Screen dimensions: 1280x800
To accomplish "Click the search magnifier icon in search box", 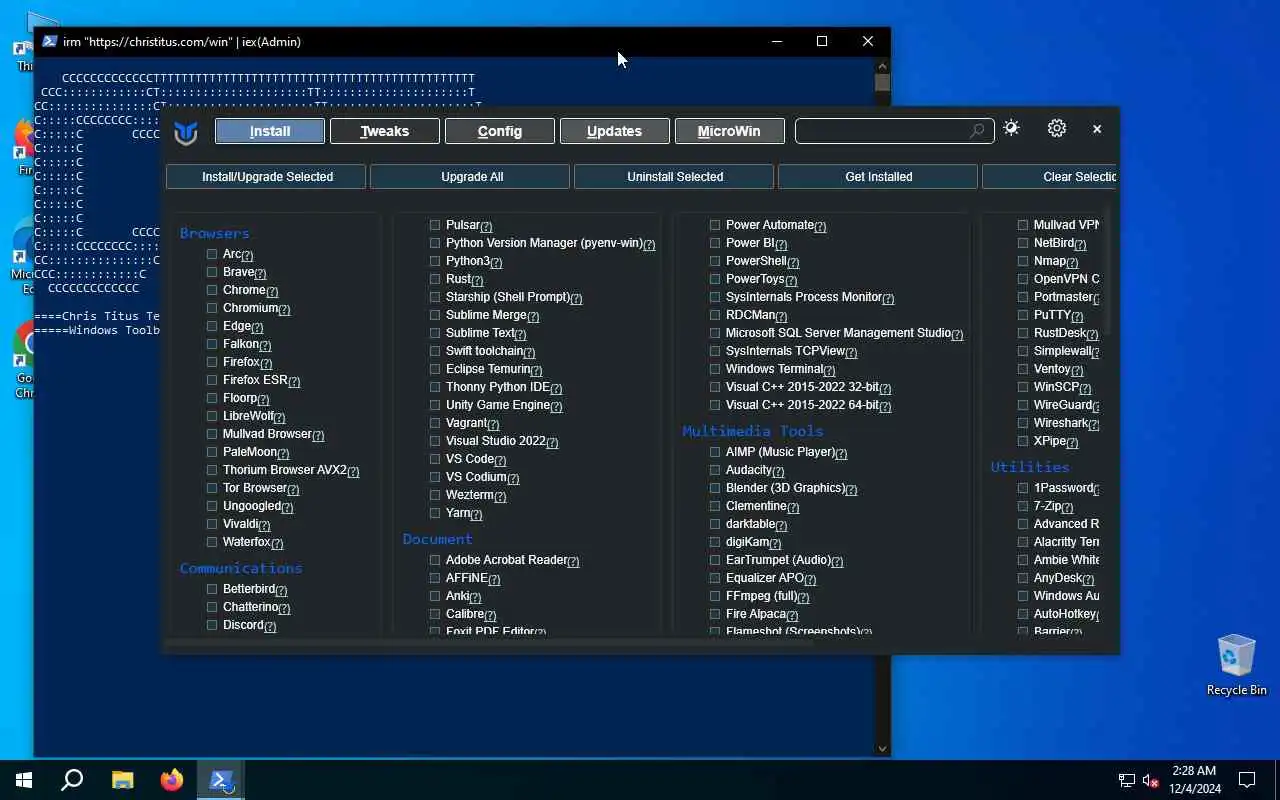I will (x=977, y=131).
